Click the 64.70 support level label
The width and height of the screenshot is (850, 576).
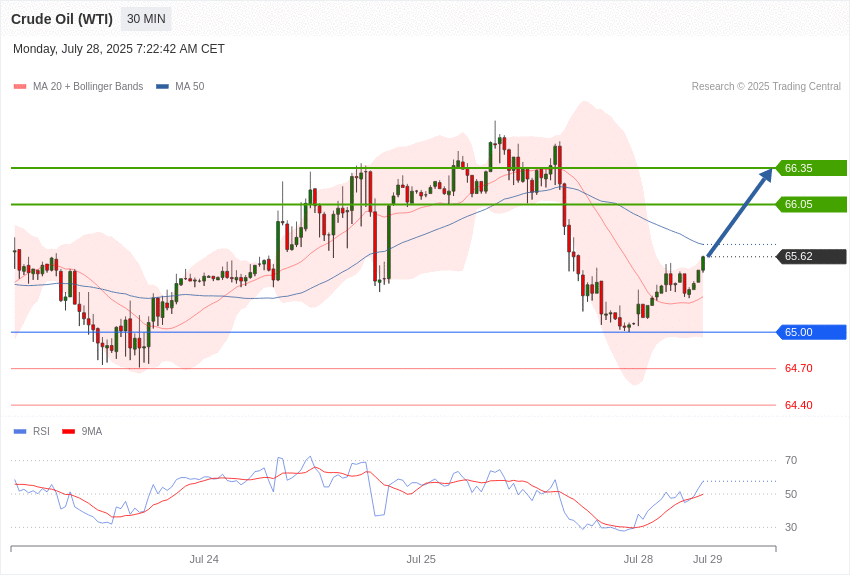pyautogui.click(x=799, y=368)
